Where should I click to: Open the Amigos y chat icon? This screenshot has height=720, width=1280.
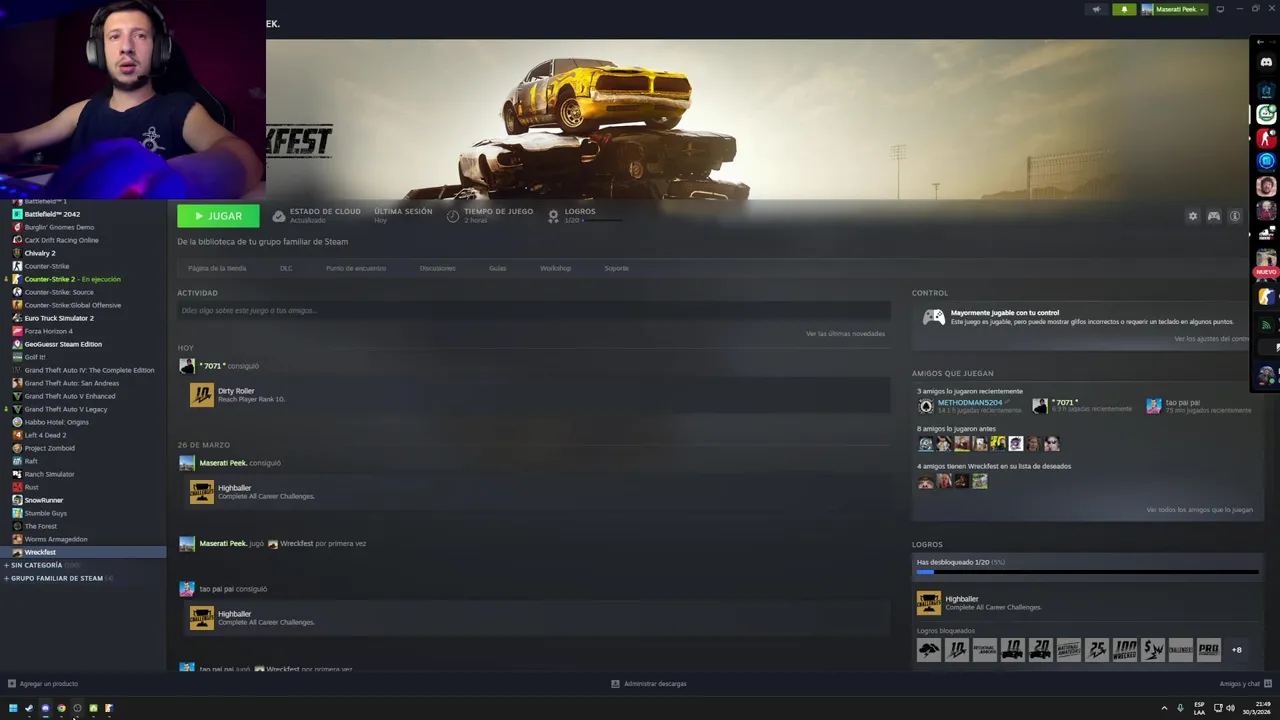pyautogui.click(x=1268, y=684)
